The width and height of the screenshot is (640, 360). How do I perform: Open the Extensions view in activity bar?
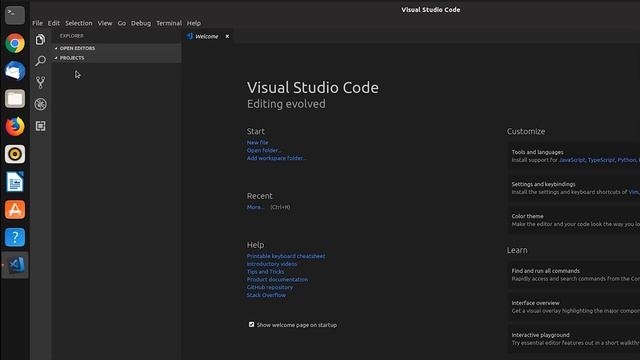[x=40, y=126]
